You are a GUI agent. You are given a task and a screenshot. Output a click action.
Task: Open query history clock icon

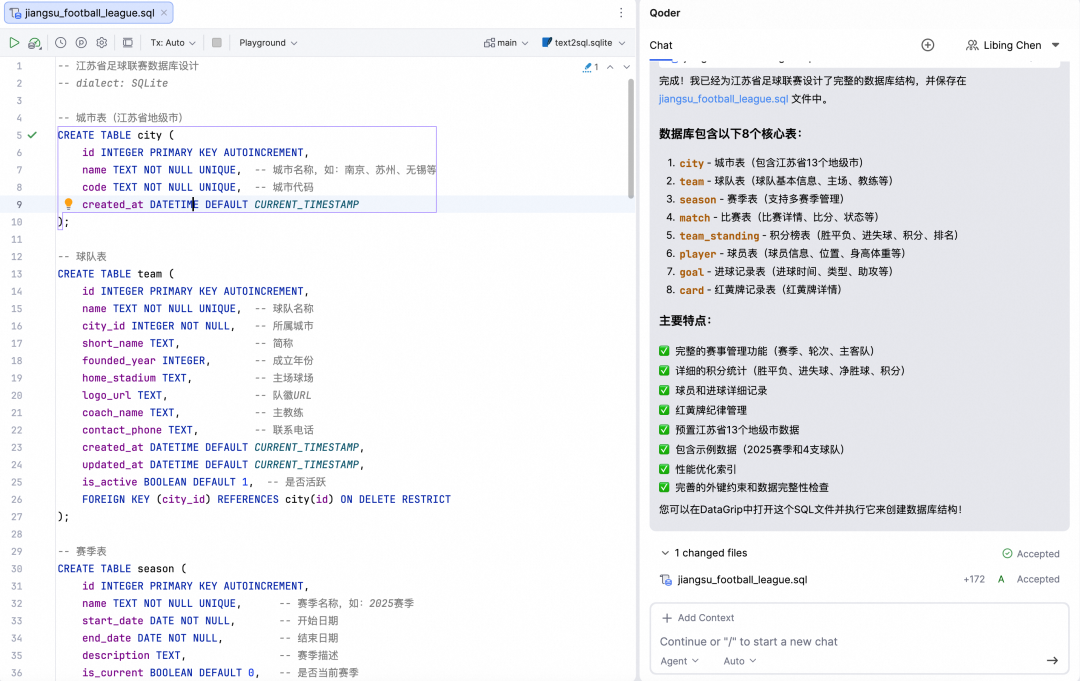point(61,43)
